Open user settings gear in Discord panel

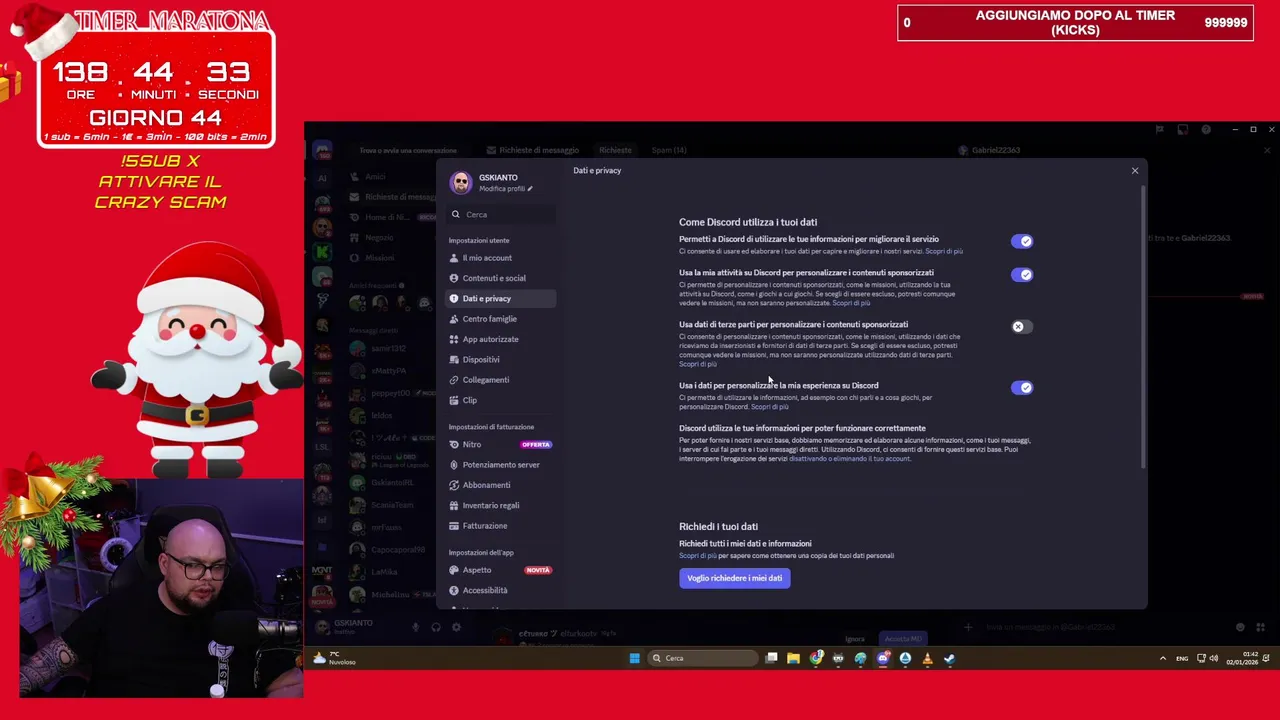tap(456, 627)
